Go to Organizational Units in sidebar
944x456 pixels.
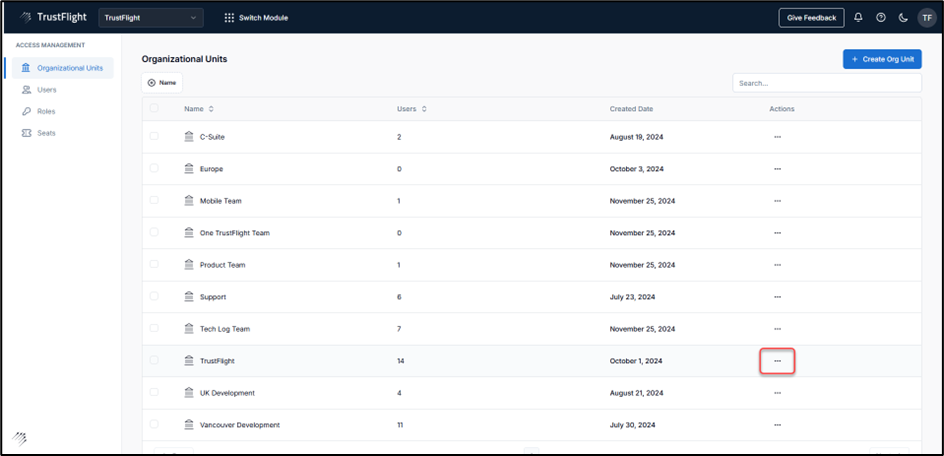click(x=63, y=68)
